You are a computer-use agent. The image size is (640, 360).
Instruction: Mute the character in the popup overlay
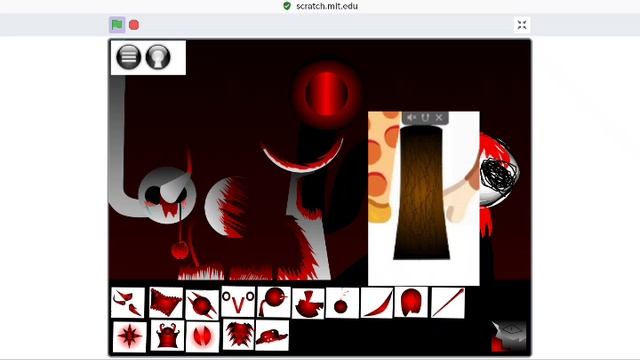411,118
